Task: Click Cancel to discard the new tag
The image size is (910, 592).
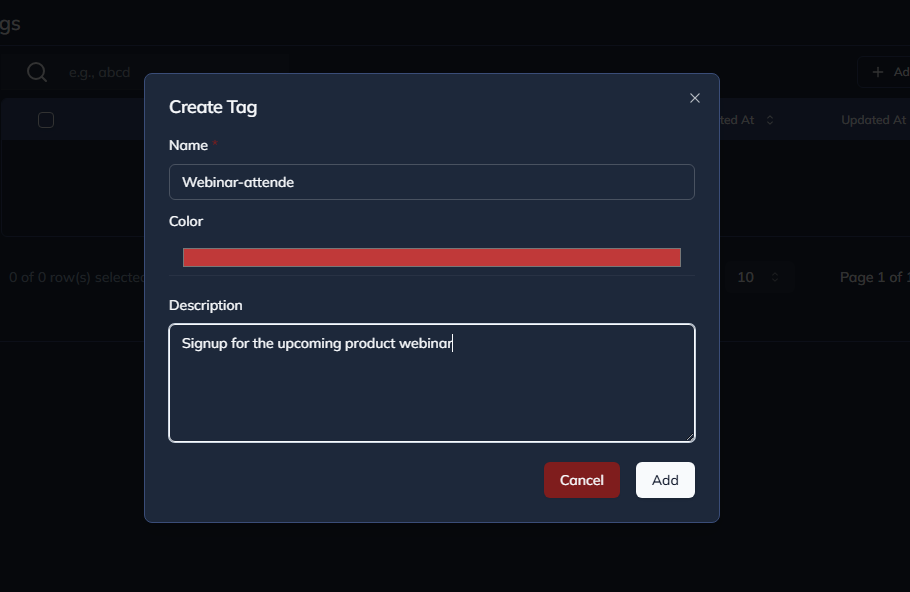Action: pos(582,480)
